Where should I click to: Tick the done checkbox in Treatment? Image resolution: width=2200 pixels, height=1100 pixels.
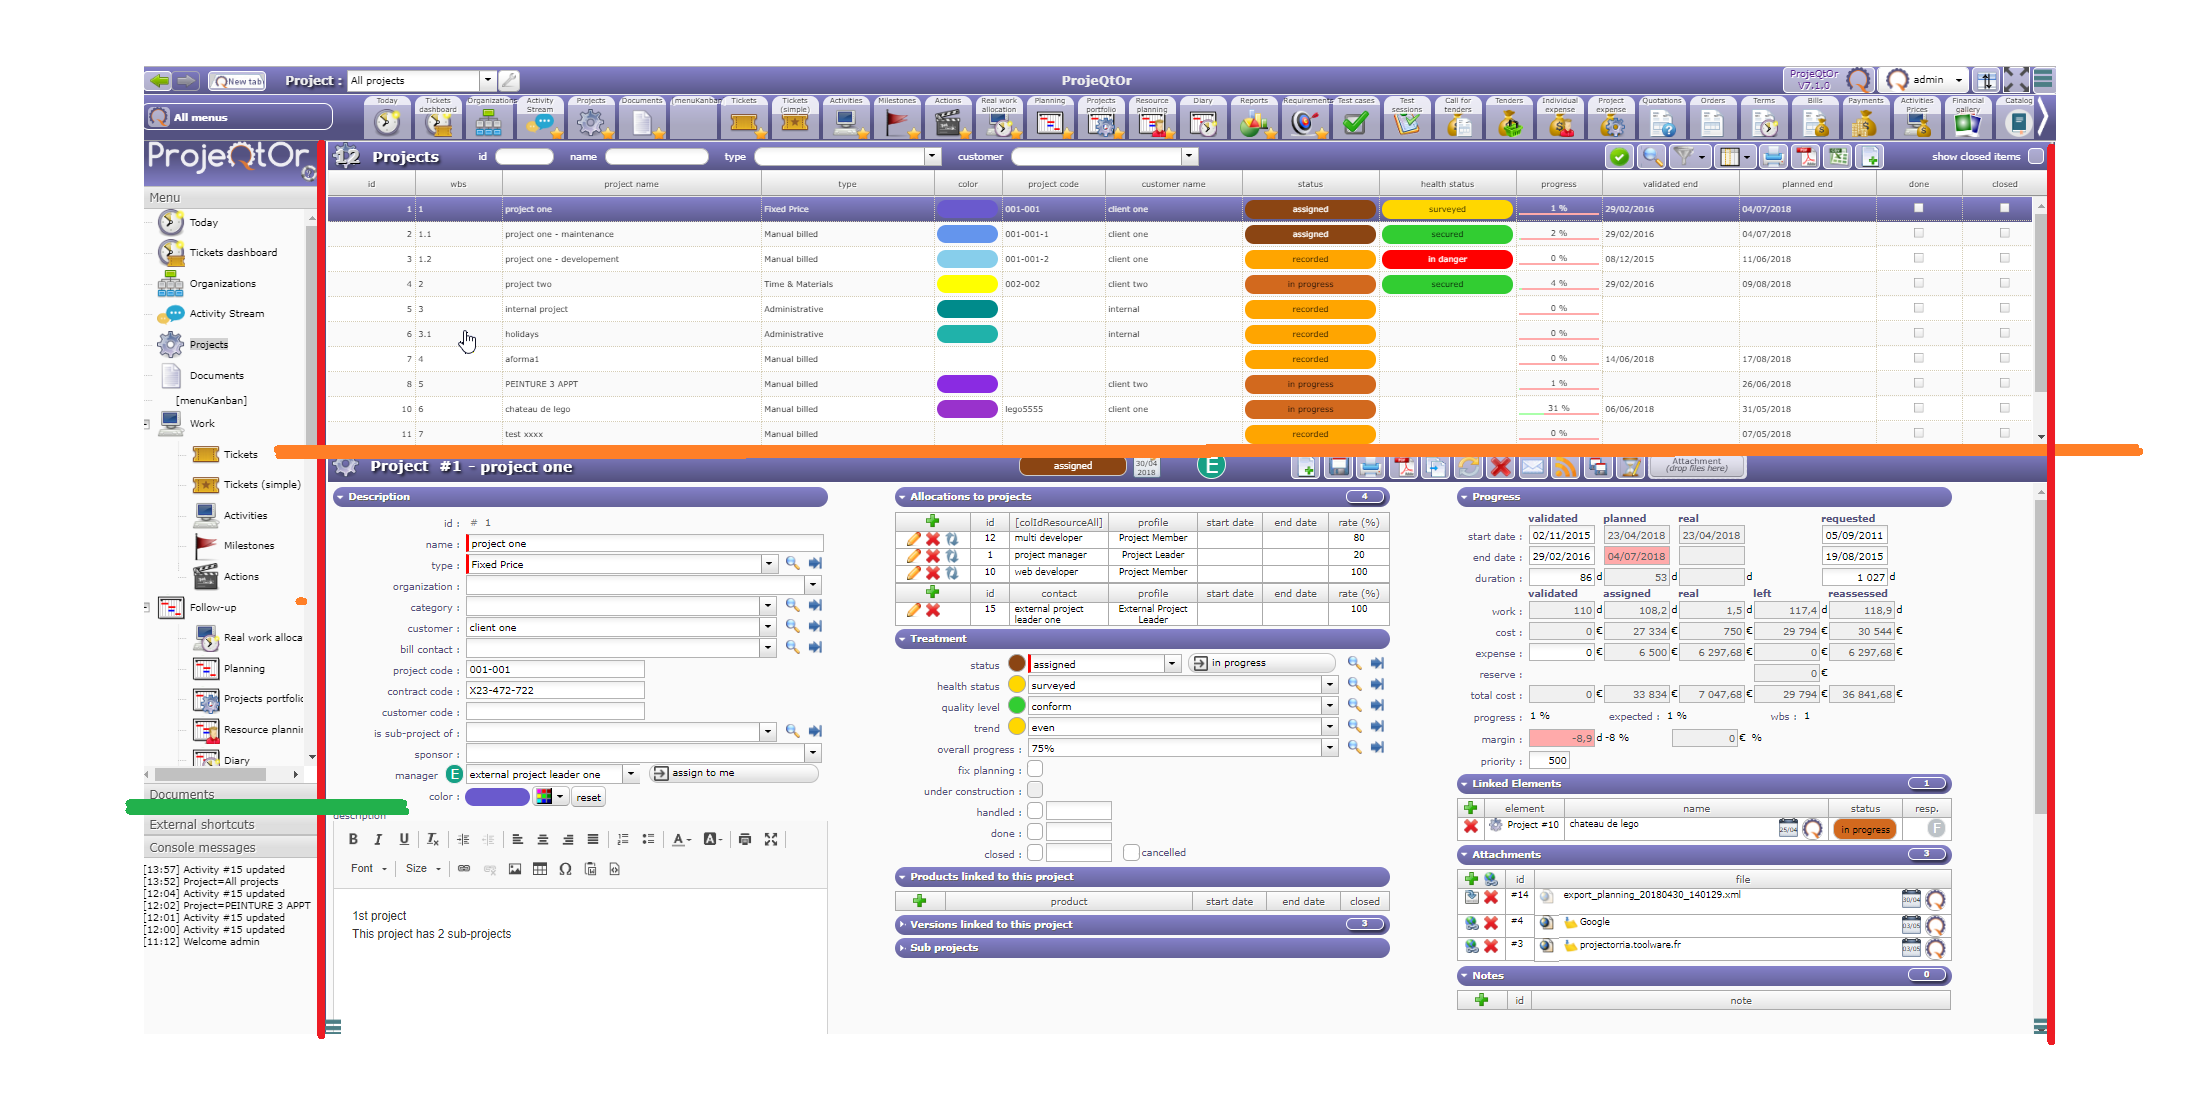tap(1035, 832)
